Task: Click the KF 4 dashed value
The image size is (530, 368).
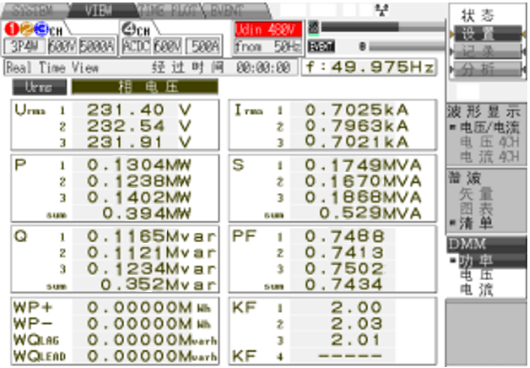Action: coord(350,356)
